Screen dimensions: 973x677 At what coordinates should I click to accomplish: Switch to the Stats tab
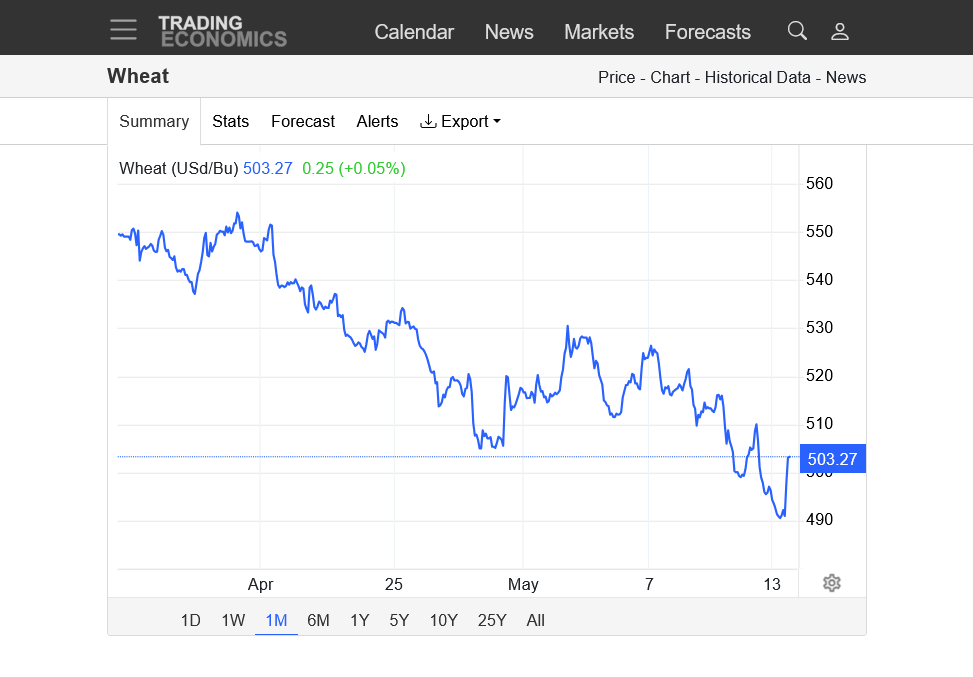tap(230, 121)
